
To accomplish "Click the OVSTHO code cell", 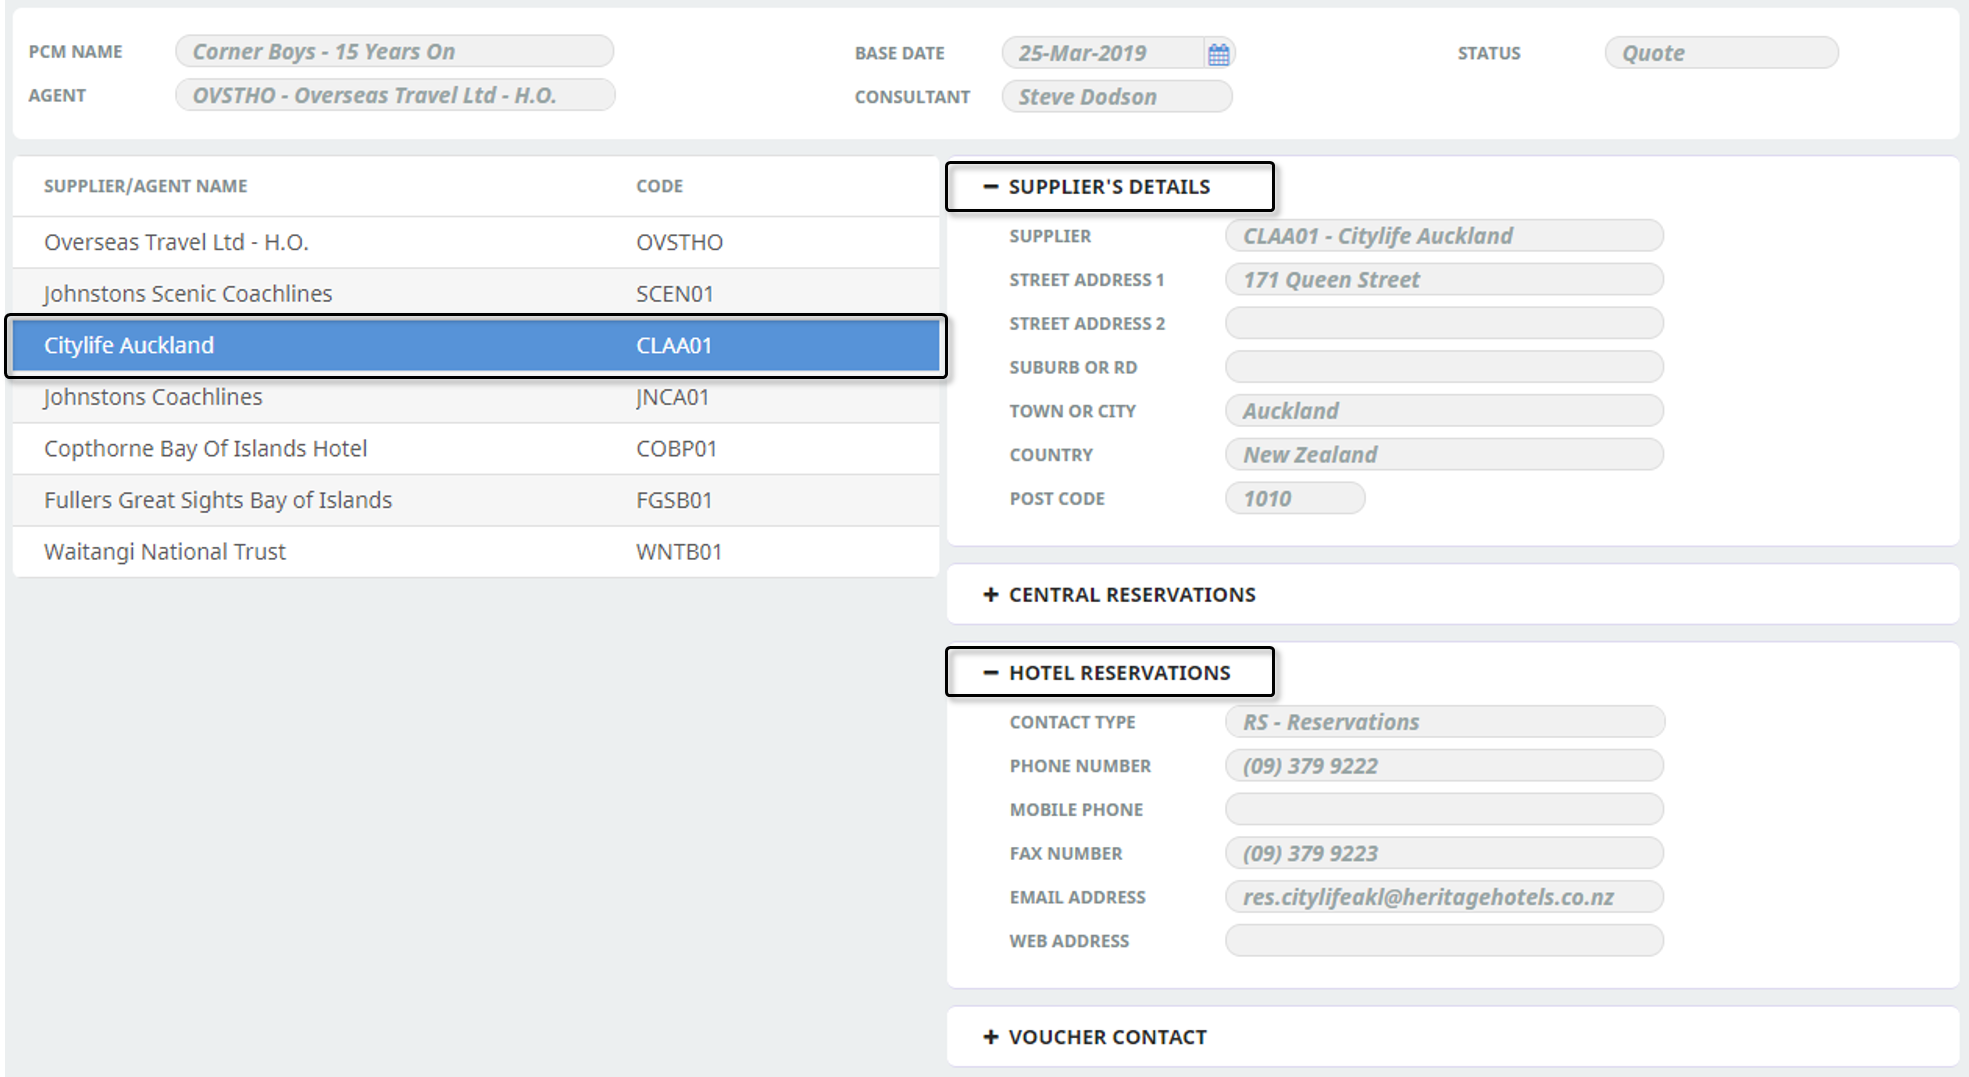I will click(x=679, y=242).
